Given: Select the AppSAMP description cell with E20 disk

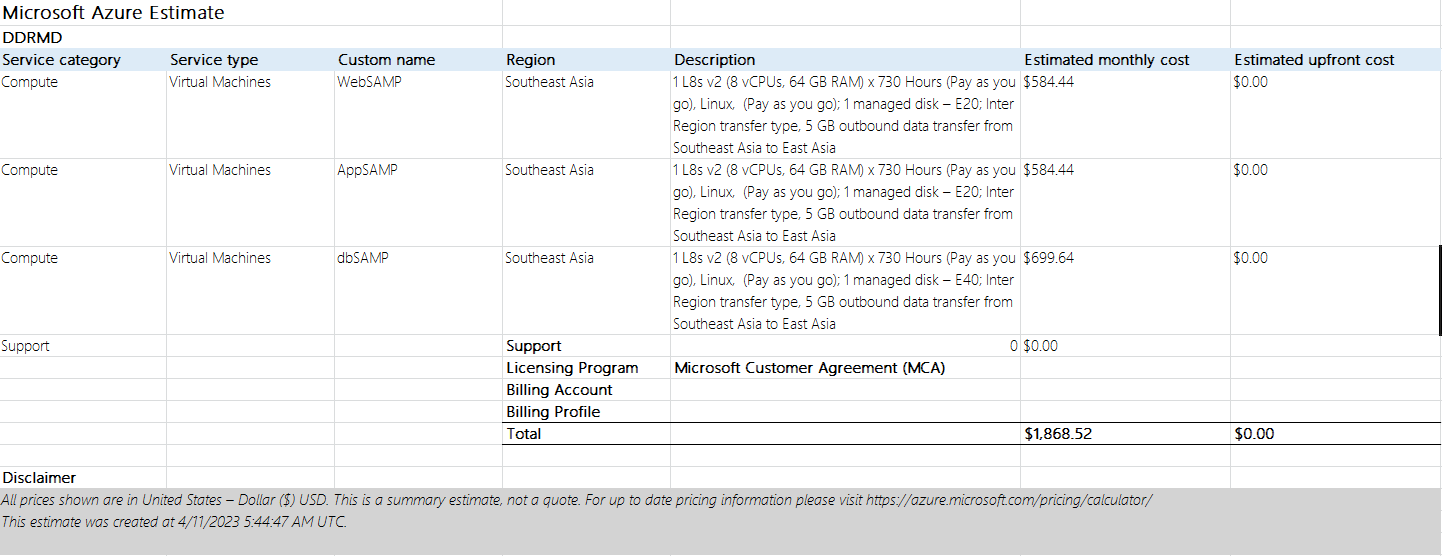Looking at the screenshot, I should click(x=844, y=203).
